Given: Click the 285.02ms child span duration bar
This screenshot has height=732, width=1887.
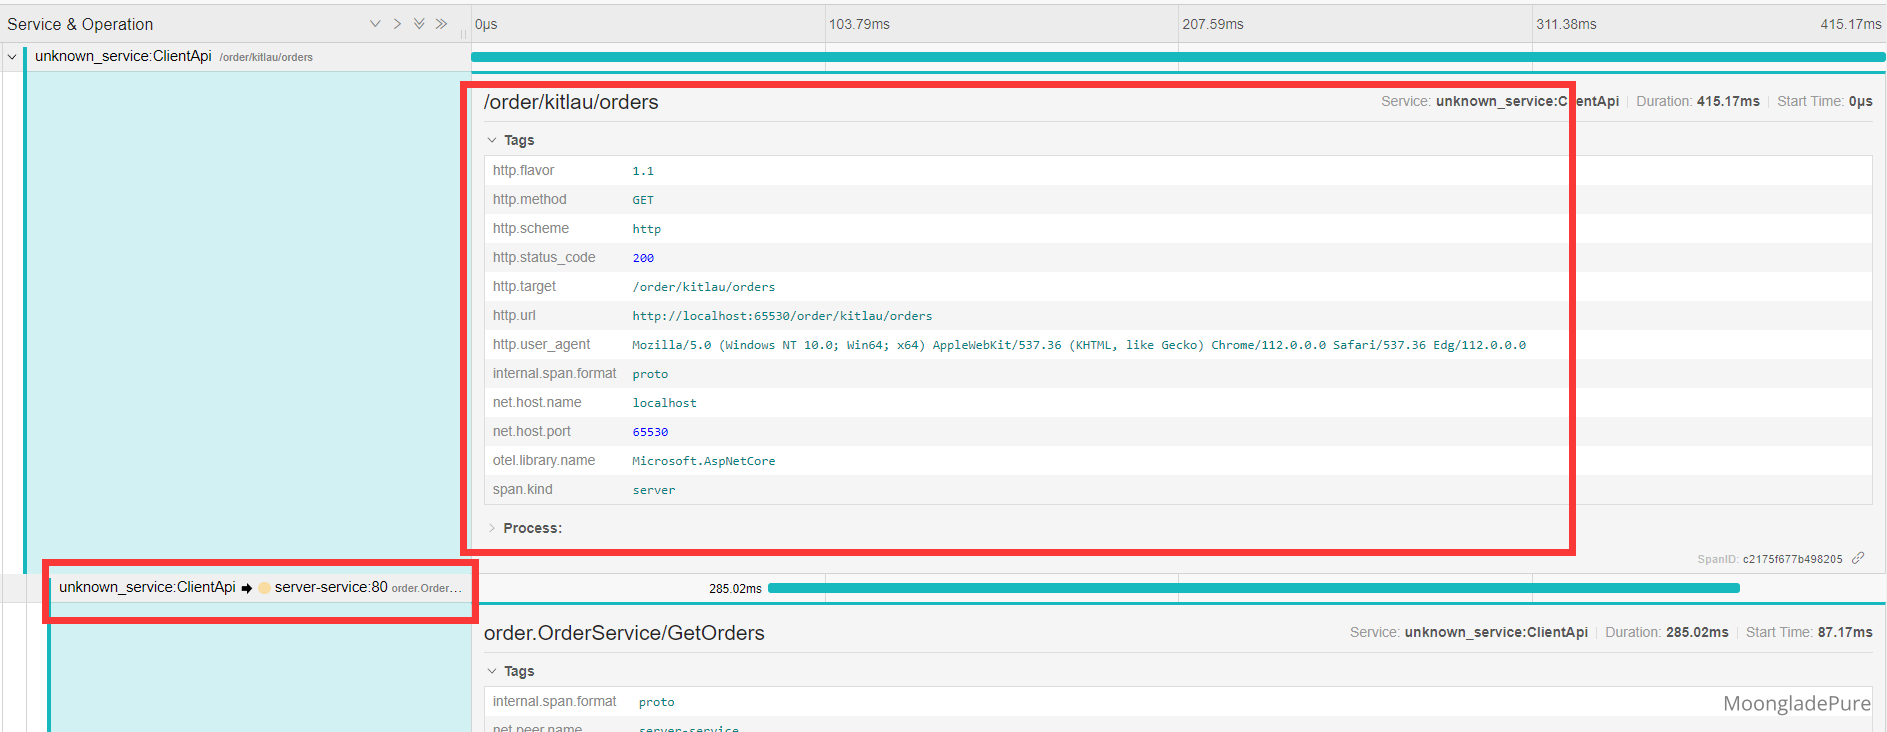Looking at the screenshot, I should 1253,588.
